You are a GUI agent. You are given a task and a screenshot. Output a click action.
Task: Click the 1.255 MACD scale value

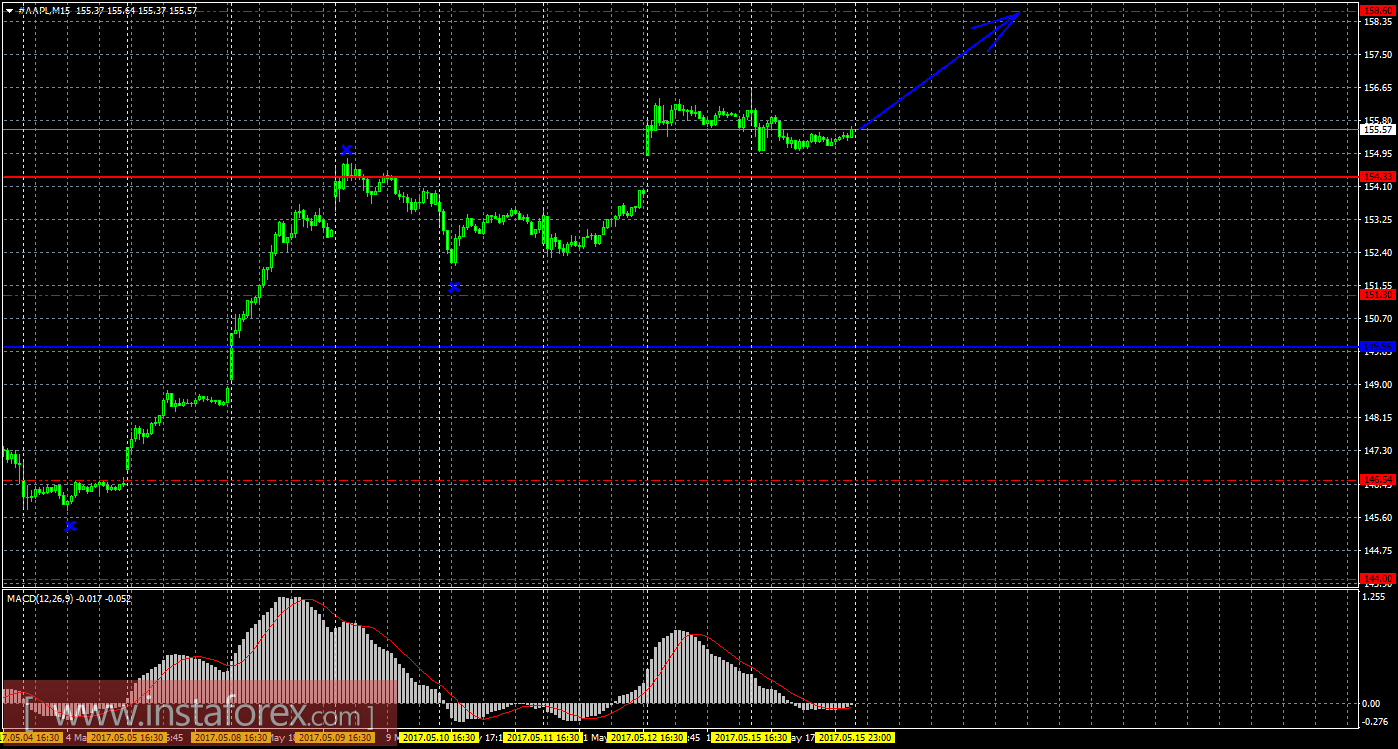pos(1375,597)
